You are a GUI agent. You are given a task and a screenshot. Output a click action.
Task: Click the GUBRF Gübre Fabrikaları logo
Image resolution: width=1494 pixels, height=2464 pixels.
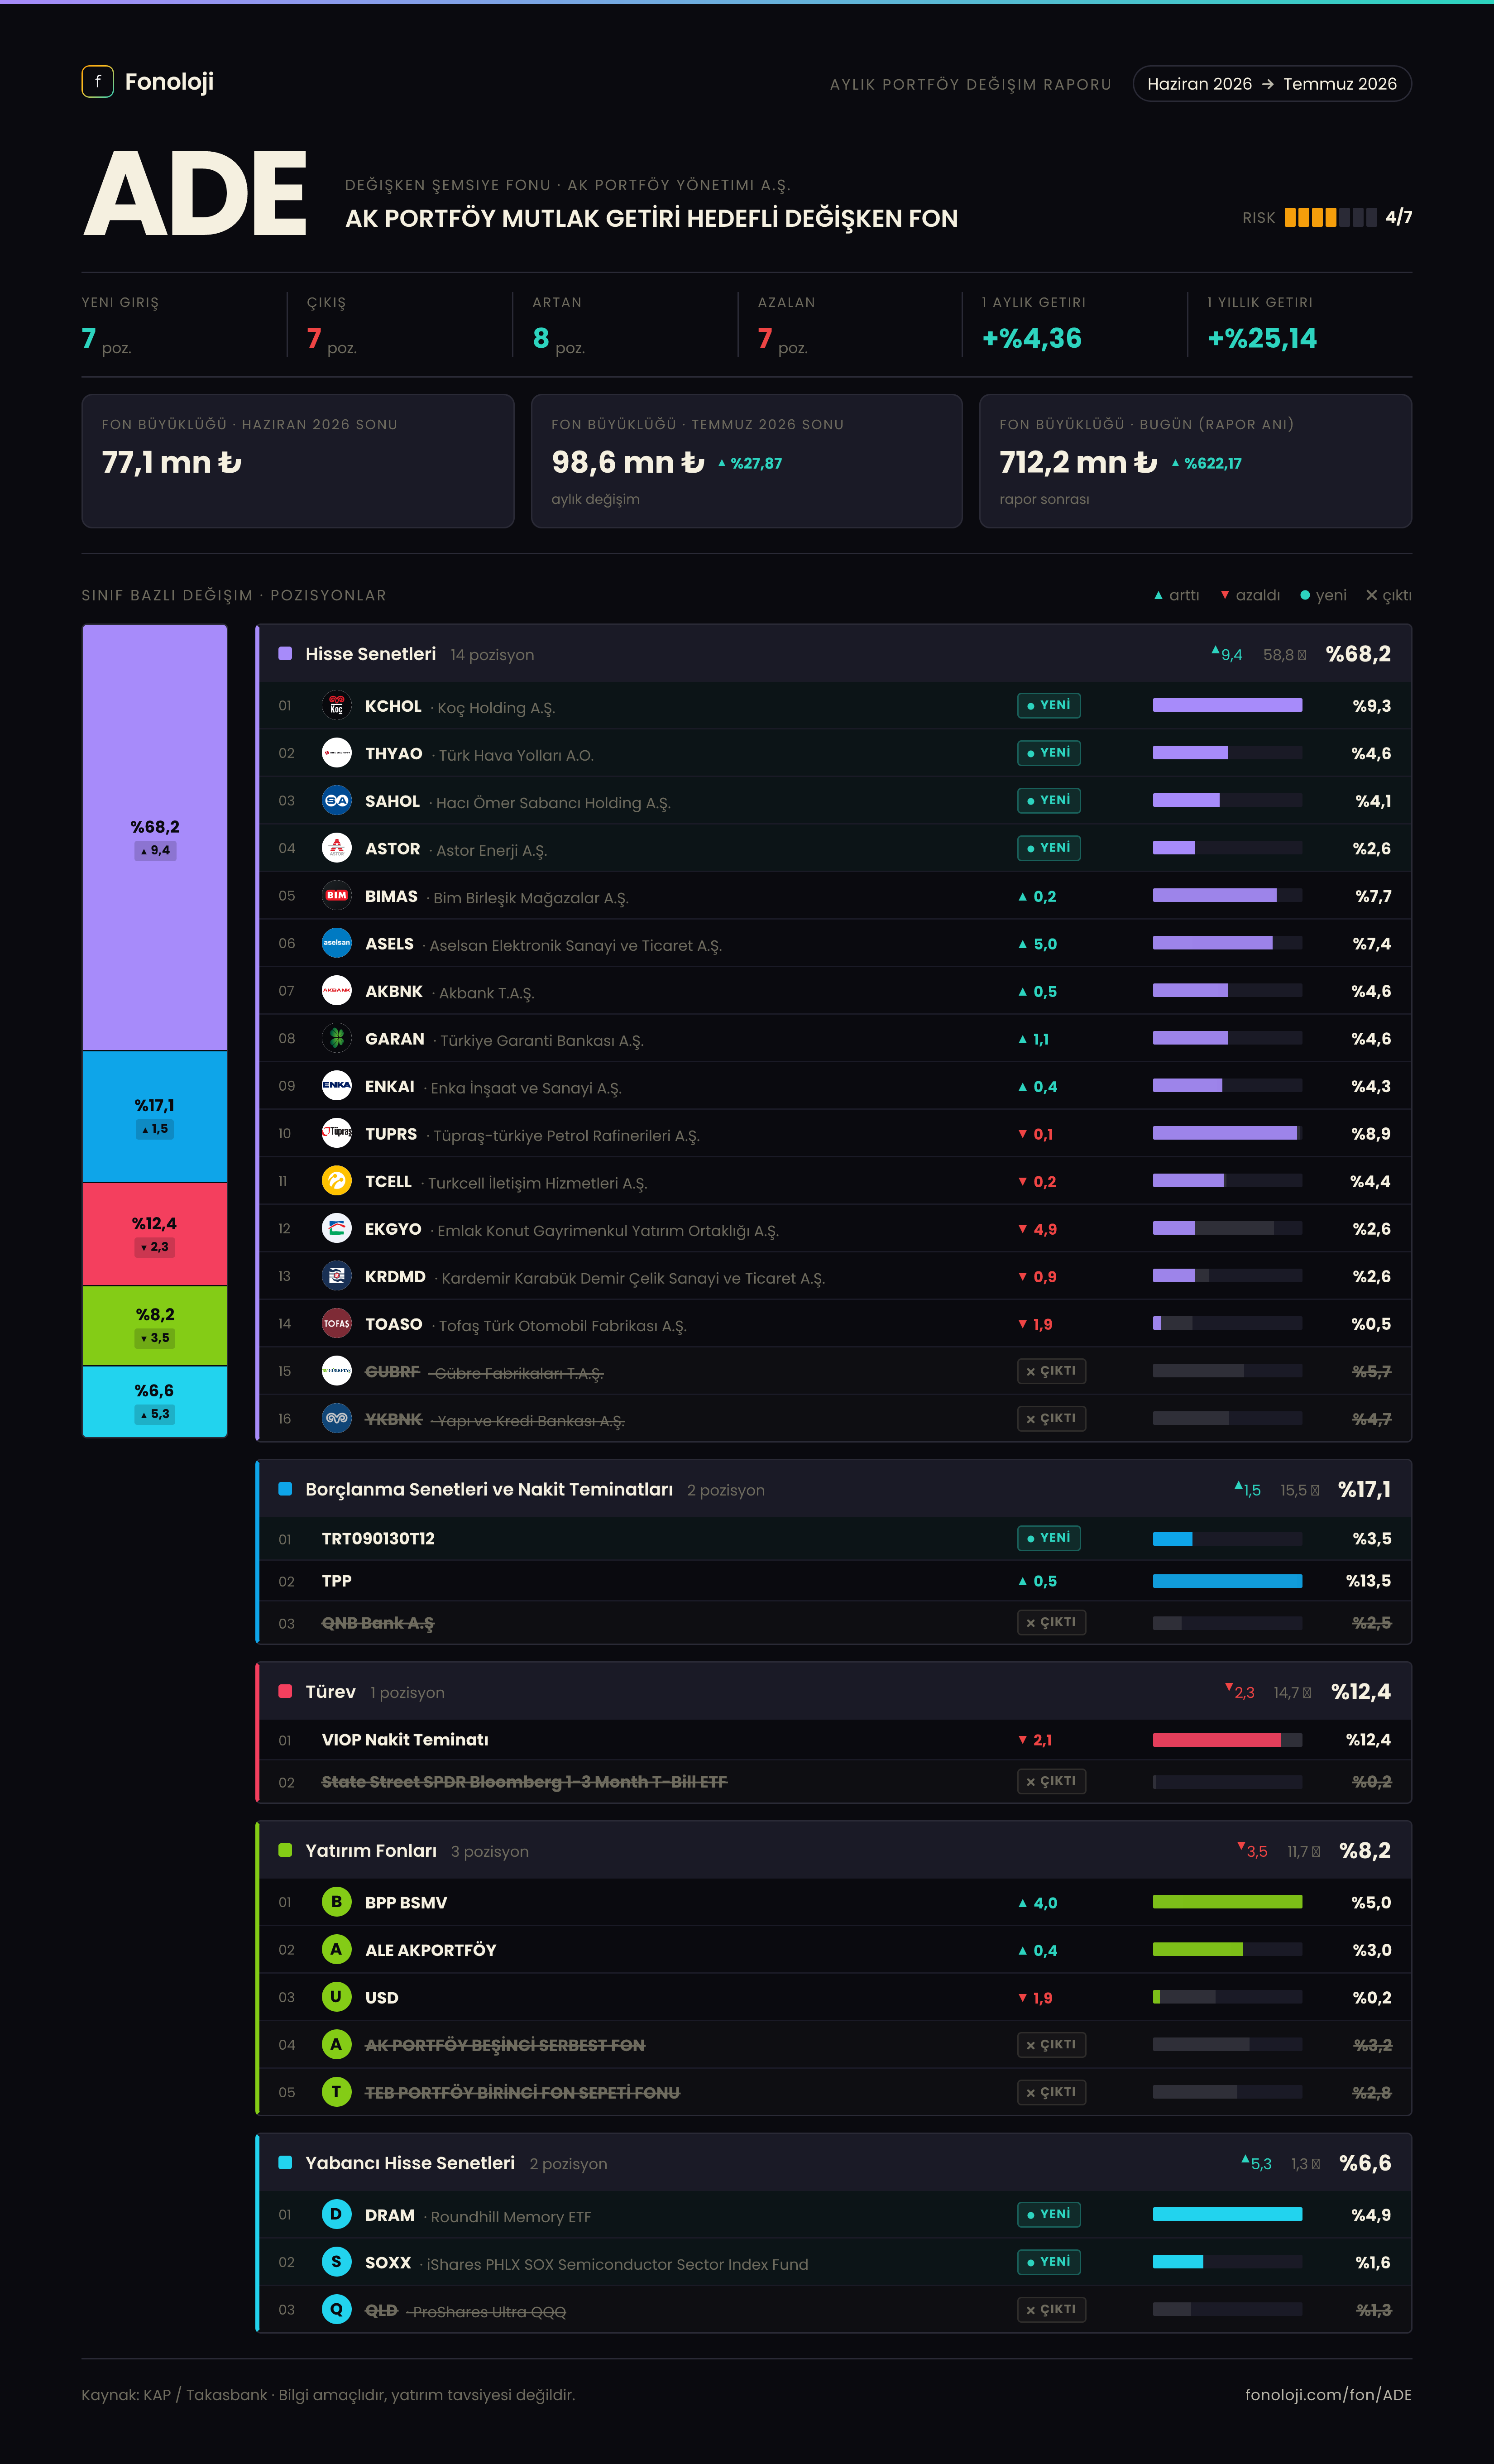tap(337, 1371)
